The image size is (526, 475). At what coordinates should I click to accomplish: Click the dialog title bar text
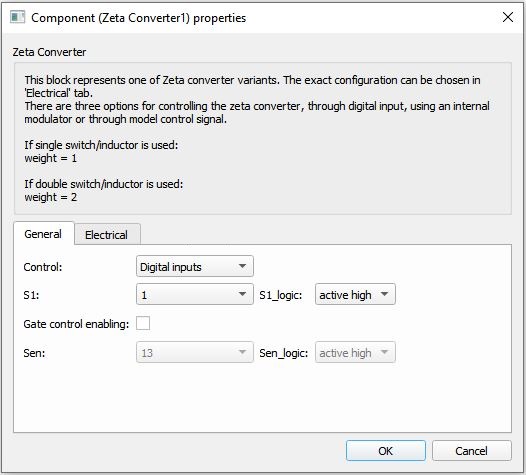pos(139,18)
